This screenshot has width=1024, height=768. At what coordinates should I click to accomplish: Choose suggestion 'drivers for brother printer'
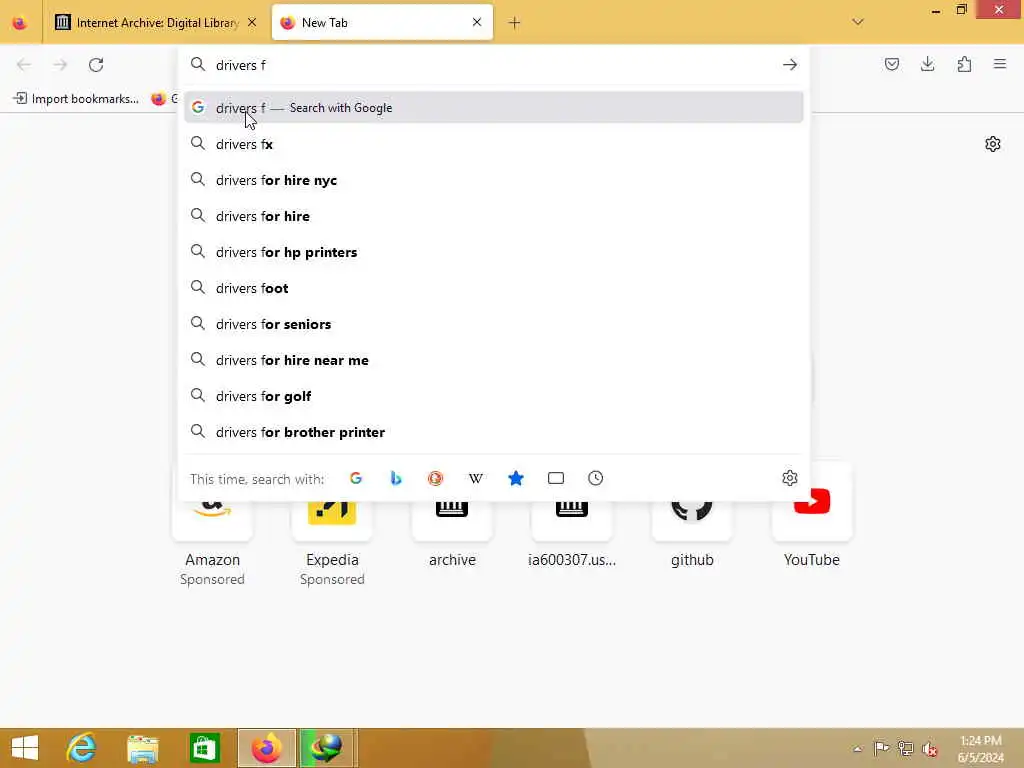coord(494,432)
